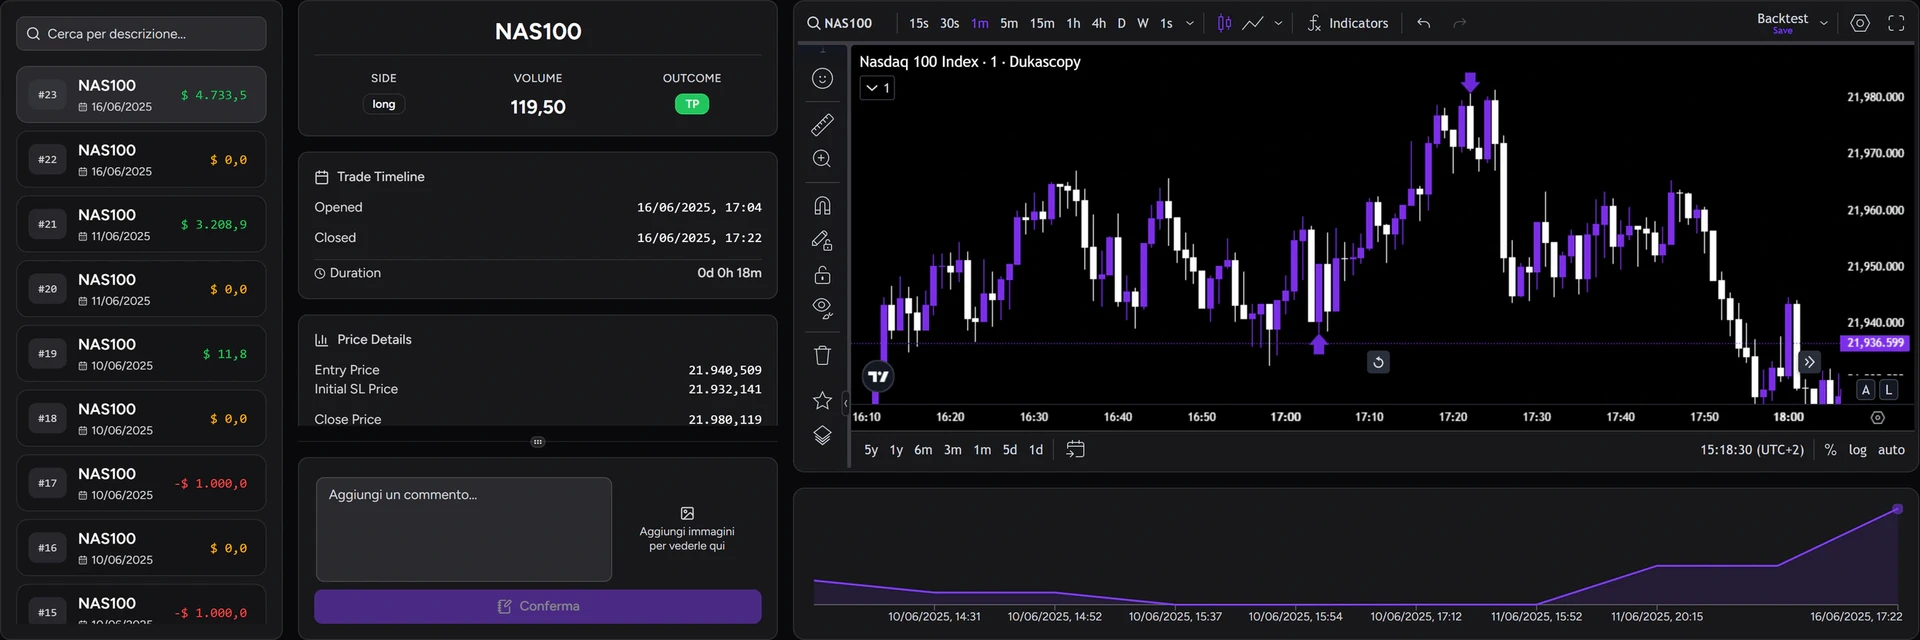1920x640 pixels.
Task: Select the ruler measure tool
Action: (x=822, y=125)
